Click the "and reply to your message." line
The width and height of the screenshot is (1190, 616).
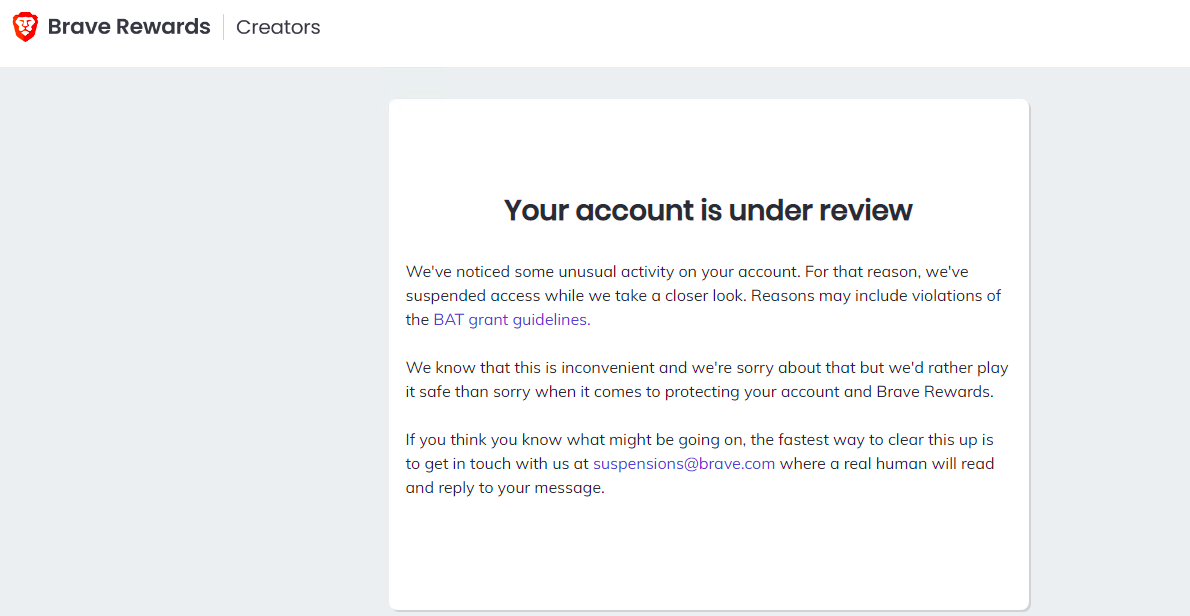pos(505,489)
